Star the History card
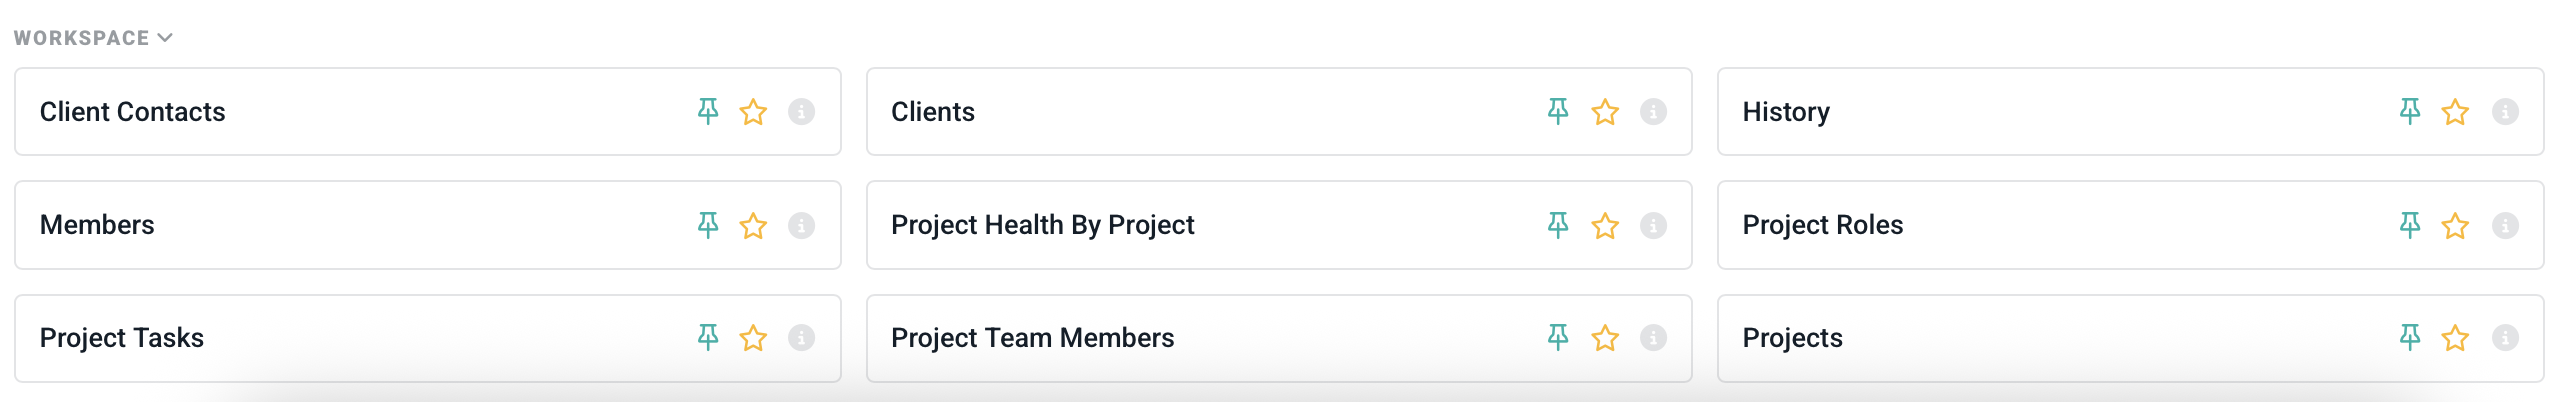 tap(2455, 111)
